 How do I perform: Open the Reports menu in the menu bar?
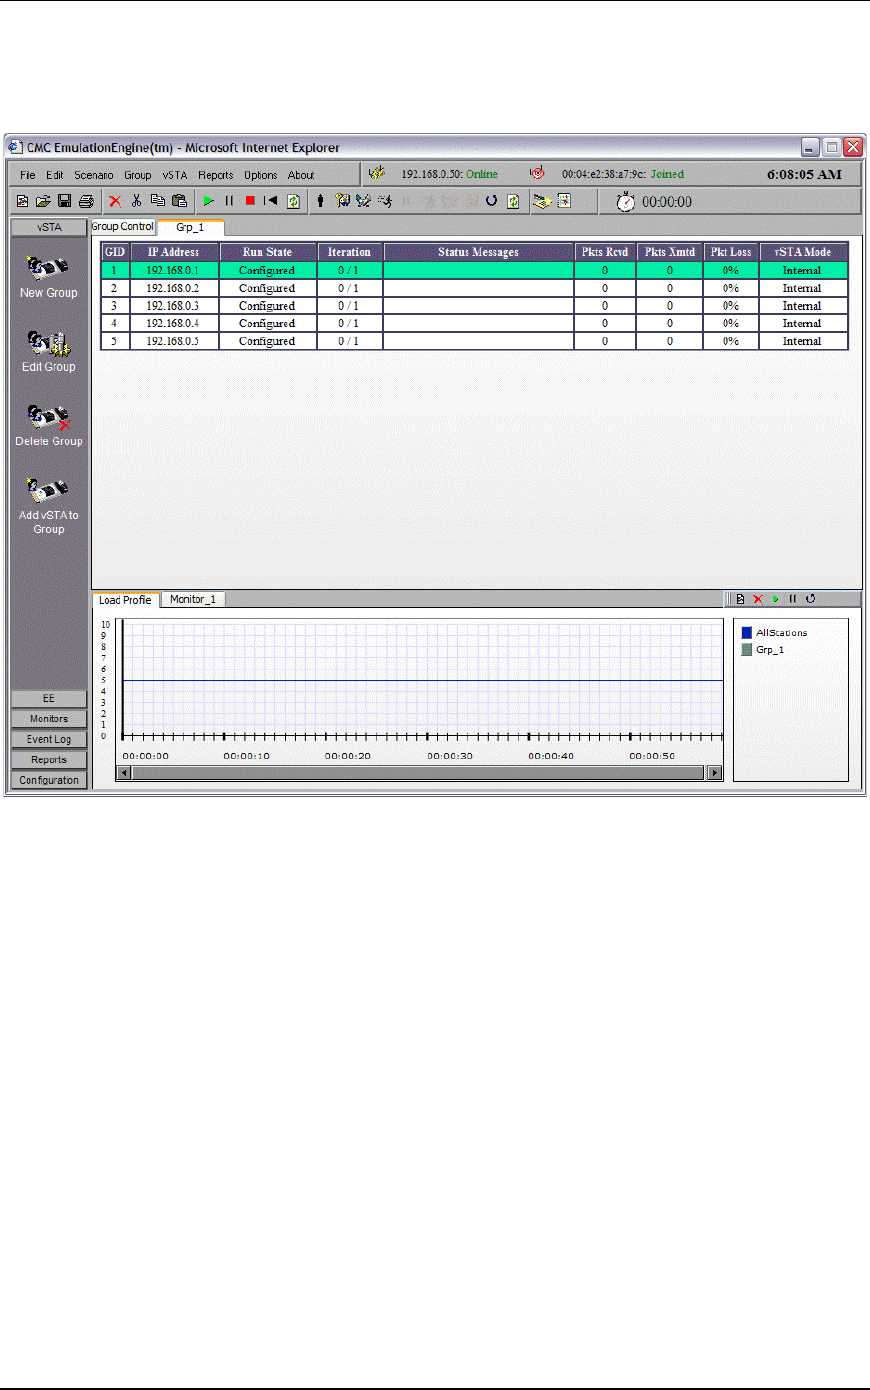[215, 175]
